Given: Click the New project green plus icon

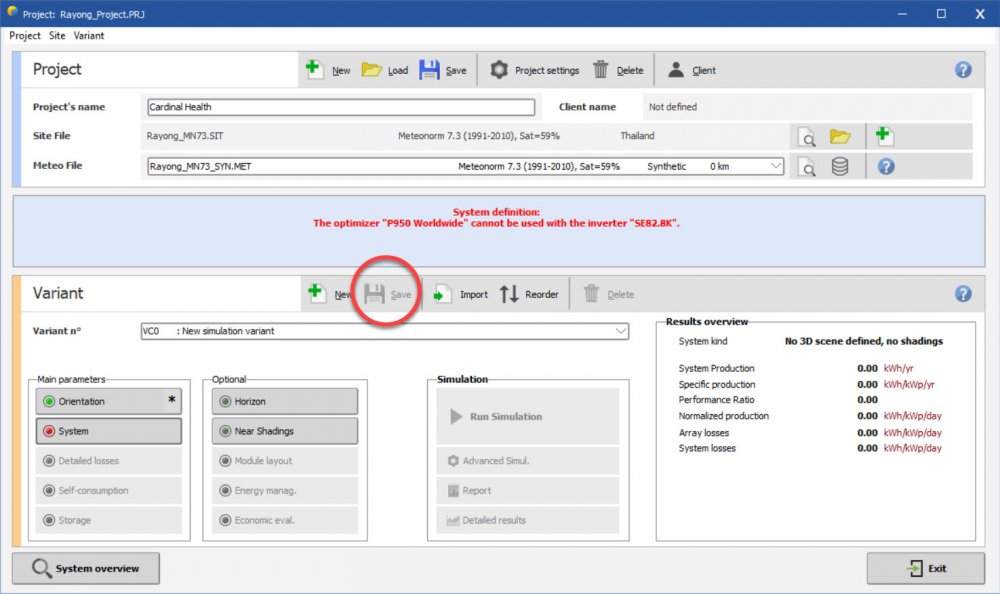Looking at the screenshot, I should (314, 70).
